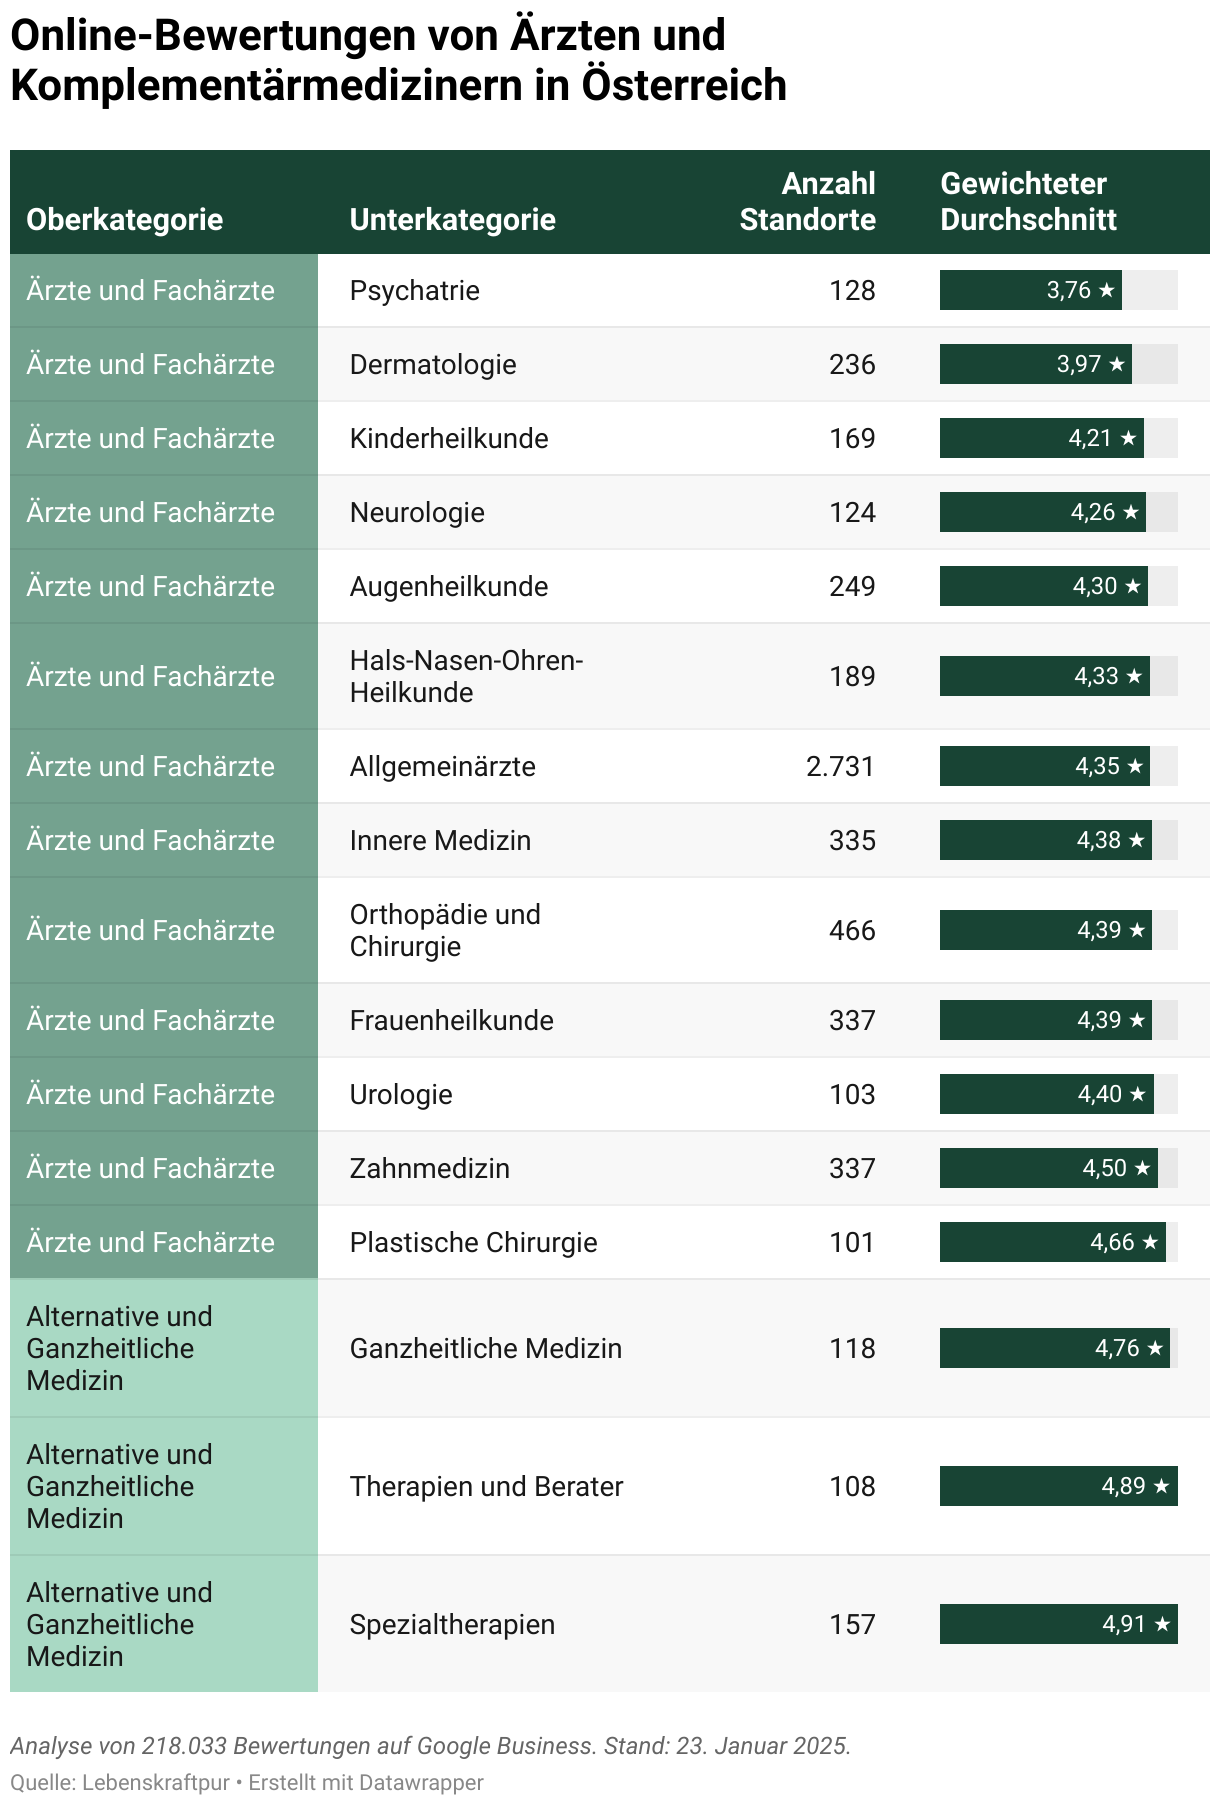Select the Allgemeinärzte rating bar 4,35
This screenshot has height=1806, width=1220.
coord(1059,767)
